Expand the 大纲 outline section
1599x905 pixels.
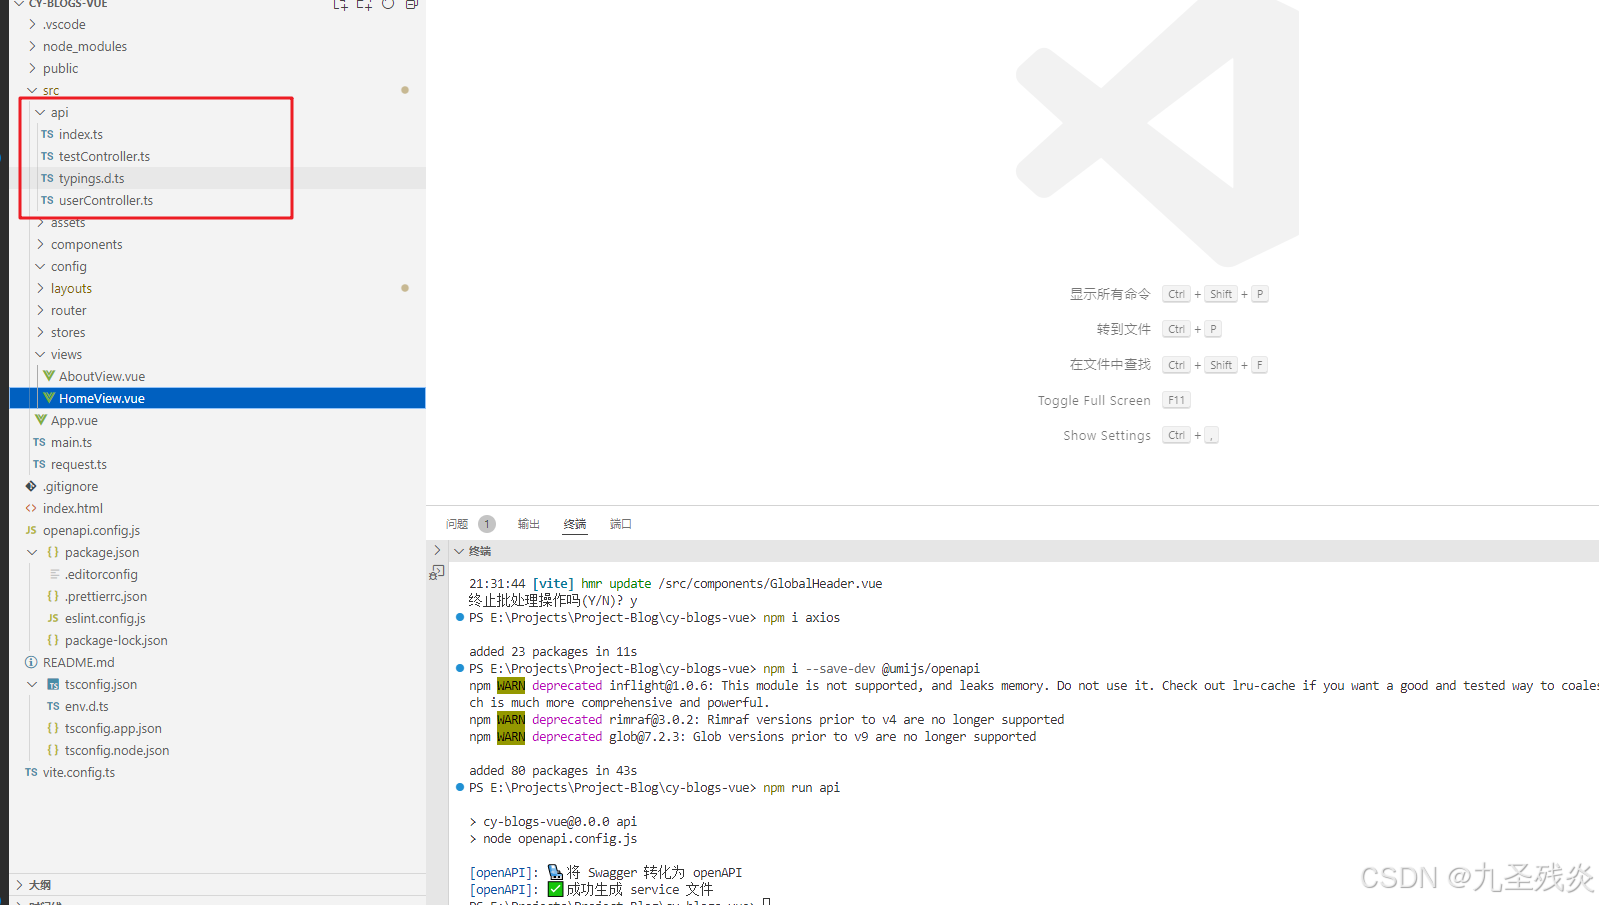[19, 885]
